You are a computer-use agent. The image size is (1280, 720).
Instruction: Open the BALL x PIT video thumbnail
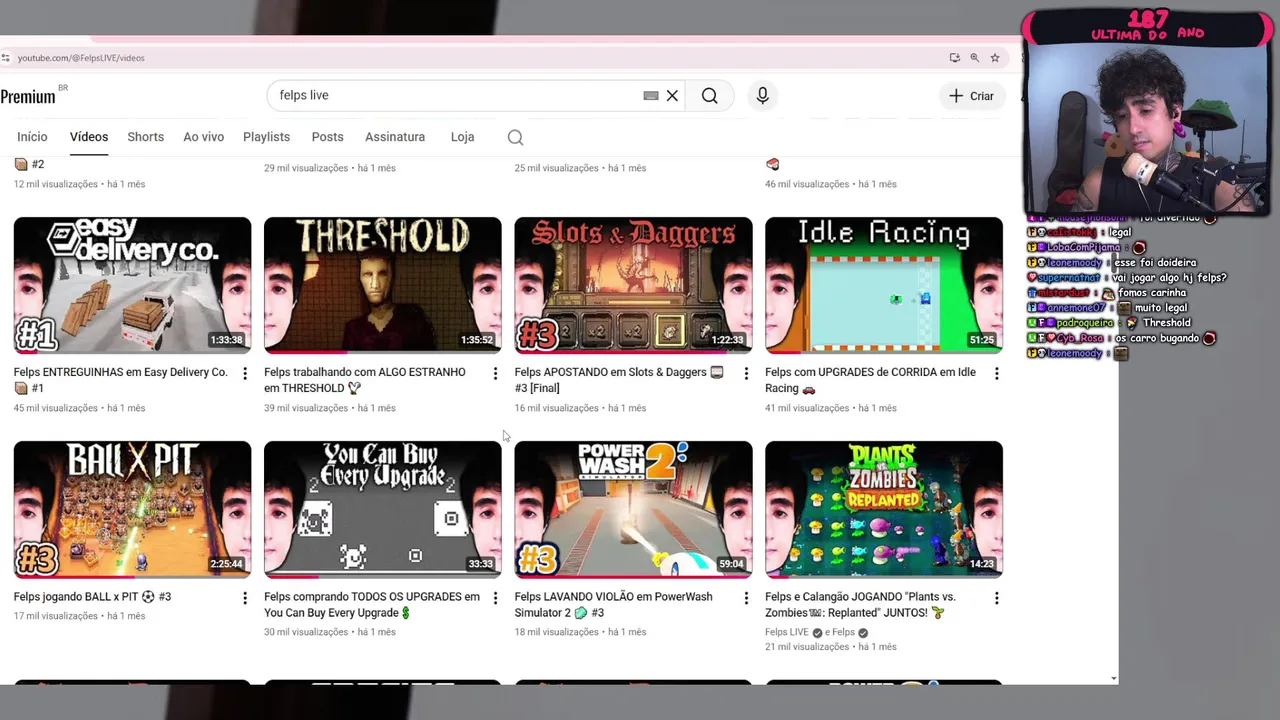coord(132,509)
